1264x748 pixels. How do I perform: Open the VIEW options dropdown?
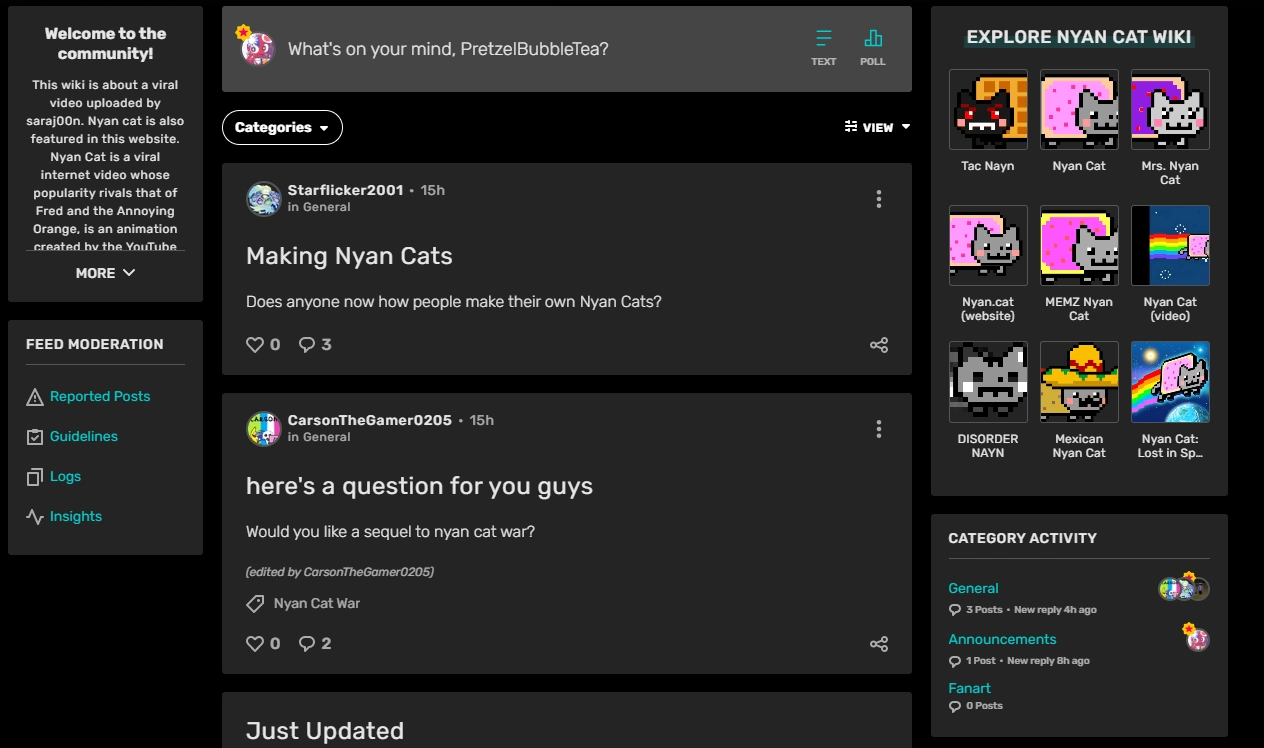[877, 127]
